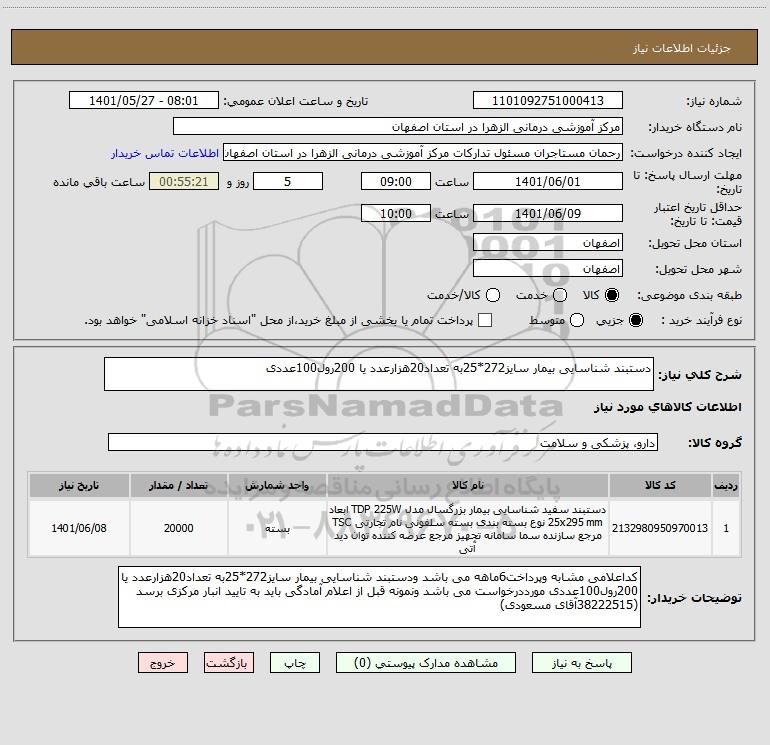Click the شرح کلی نیاز description box
Screen dimensions: 770x745
tap(379, 374)
